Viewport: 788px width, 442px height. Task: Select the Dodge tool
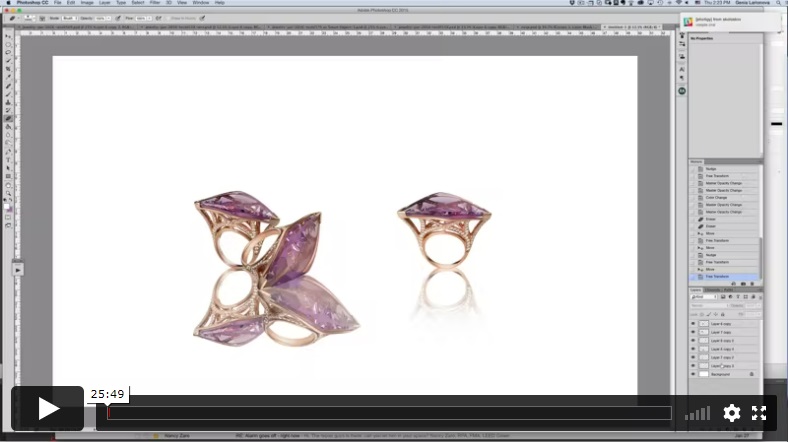pyautogui.click(x=9, y=143)
